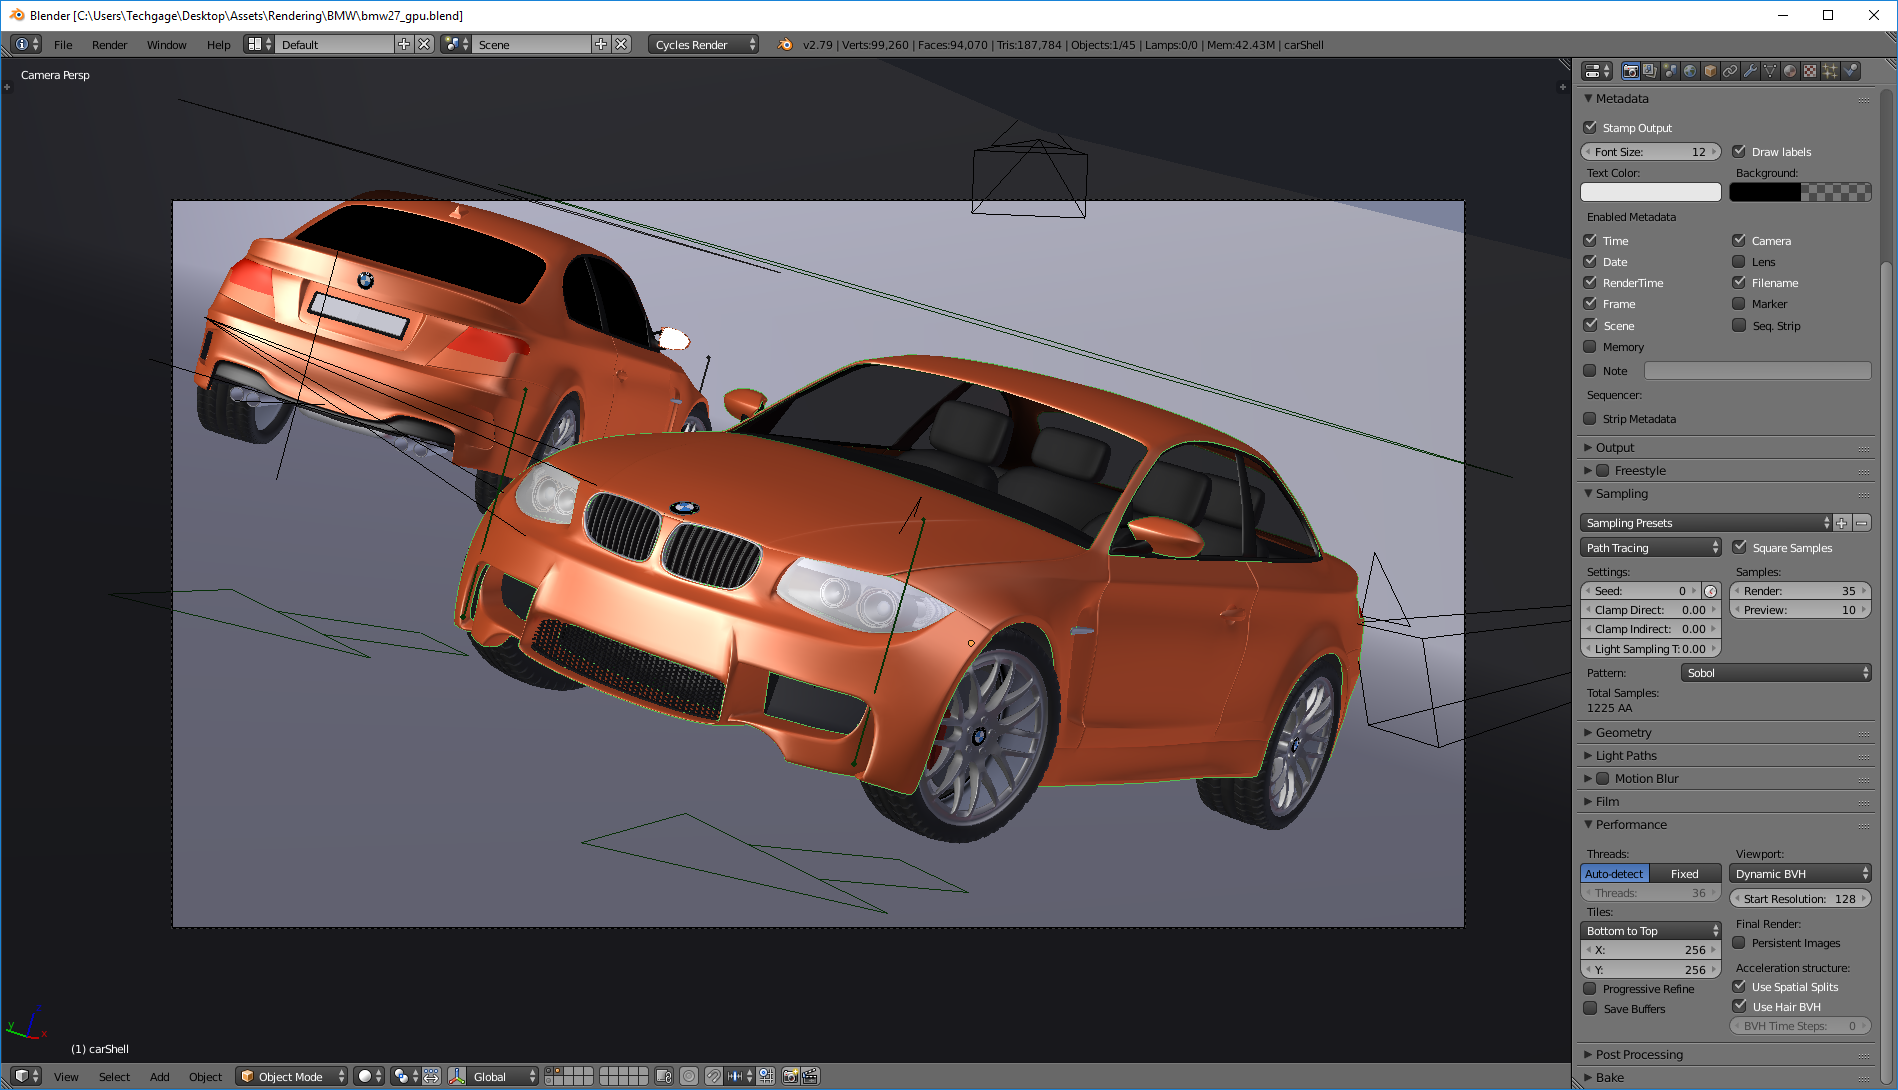This screenshot has height=1090, width=1898.
Task: Toggle the proportional editing icon
Action: point(689,1076)
